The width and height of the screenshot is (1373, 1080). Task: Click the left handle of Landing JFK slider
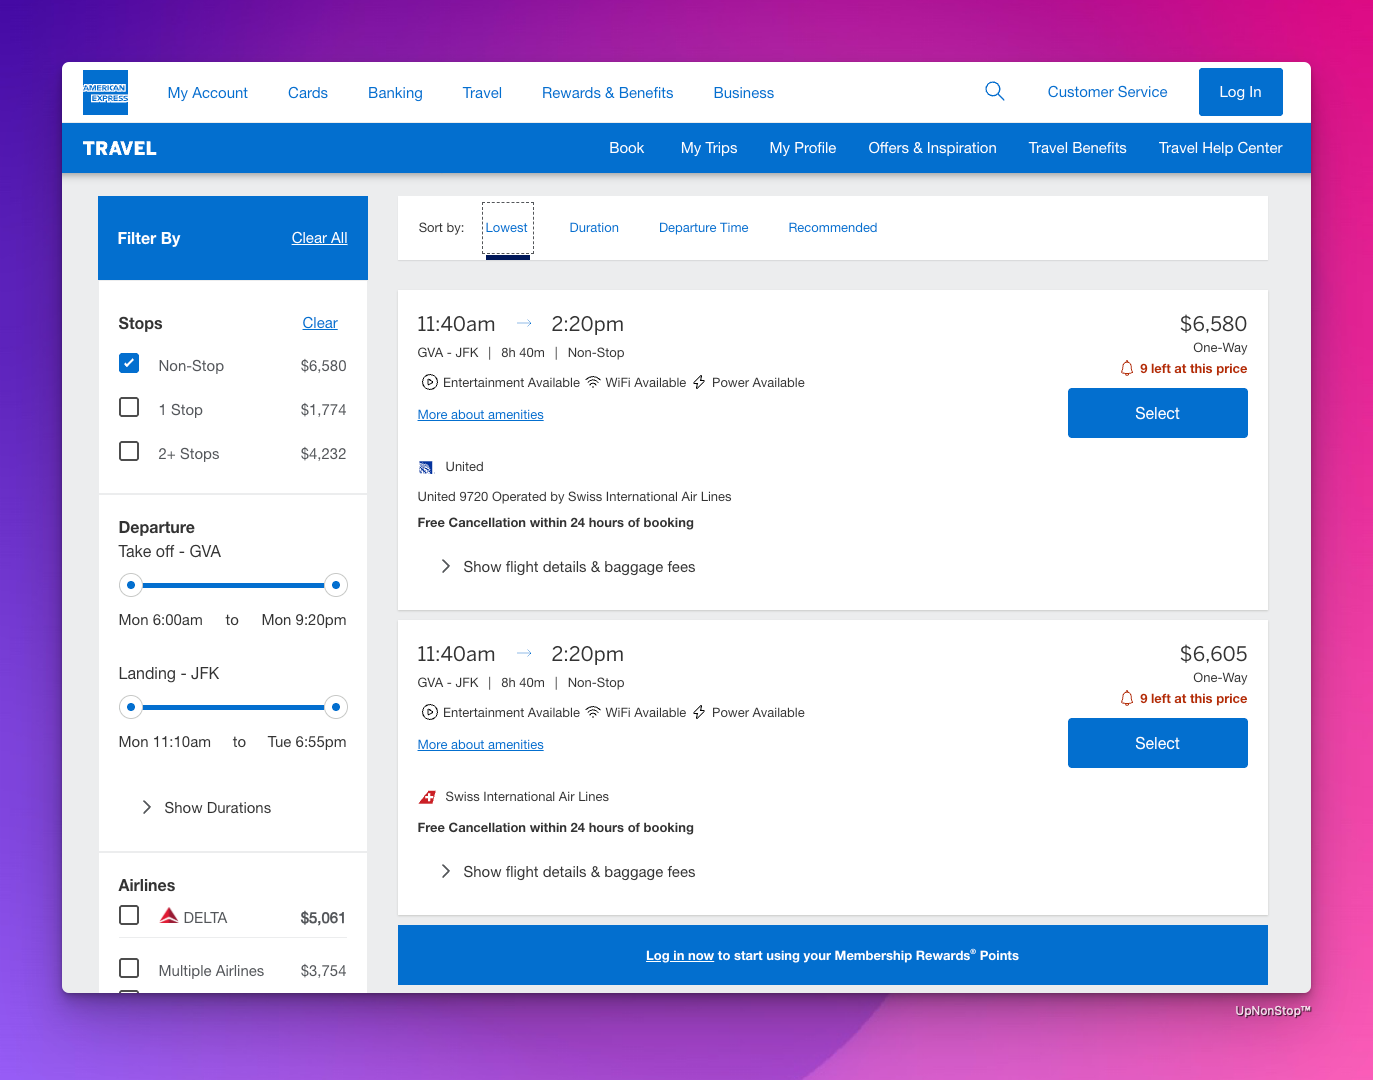pyautogui.click(x=131, y=707)
